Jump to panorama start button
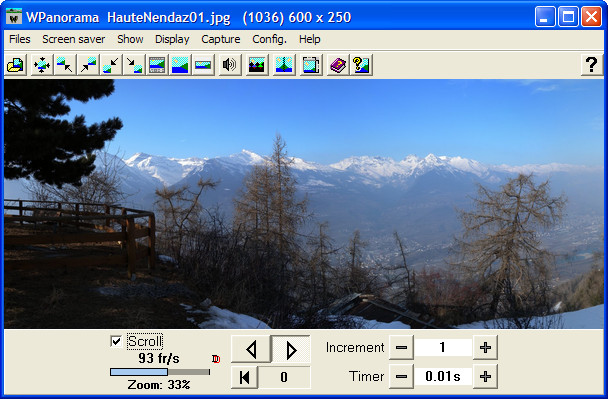 point(245,377)
